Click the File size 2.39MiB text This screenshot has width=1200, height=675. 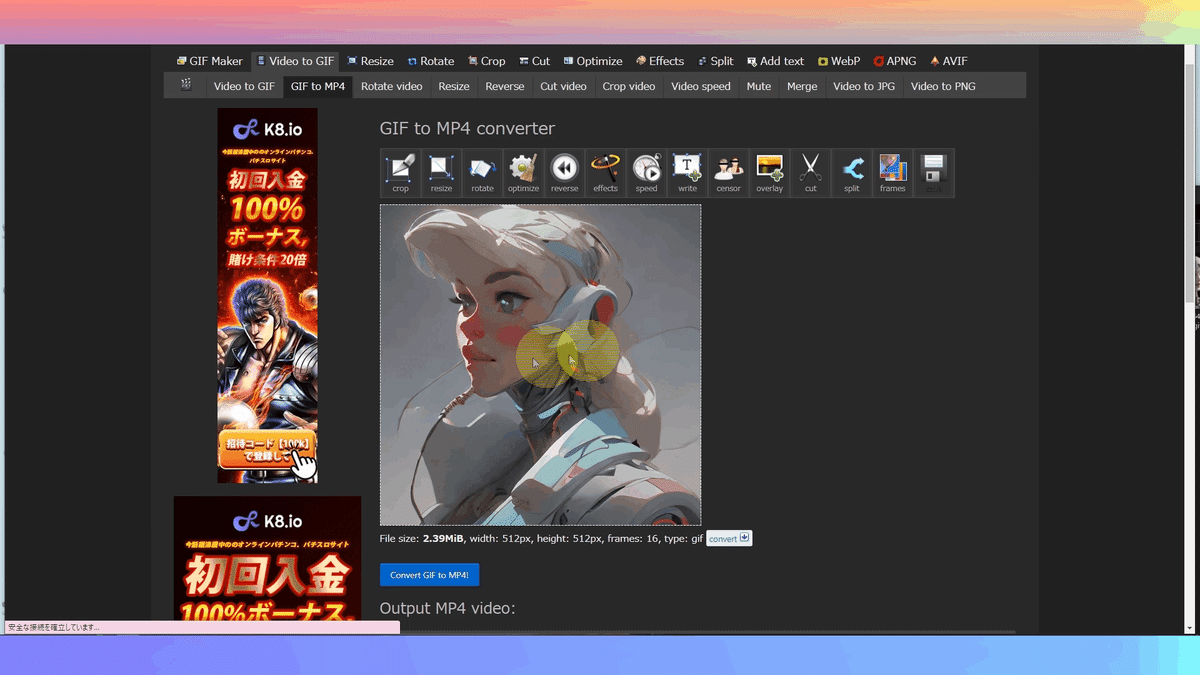(x=422, y=539)
